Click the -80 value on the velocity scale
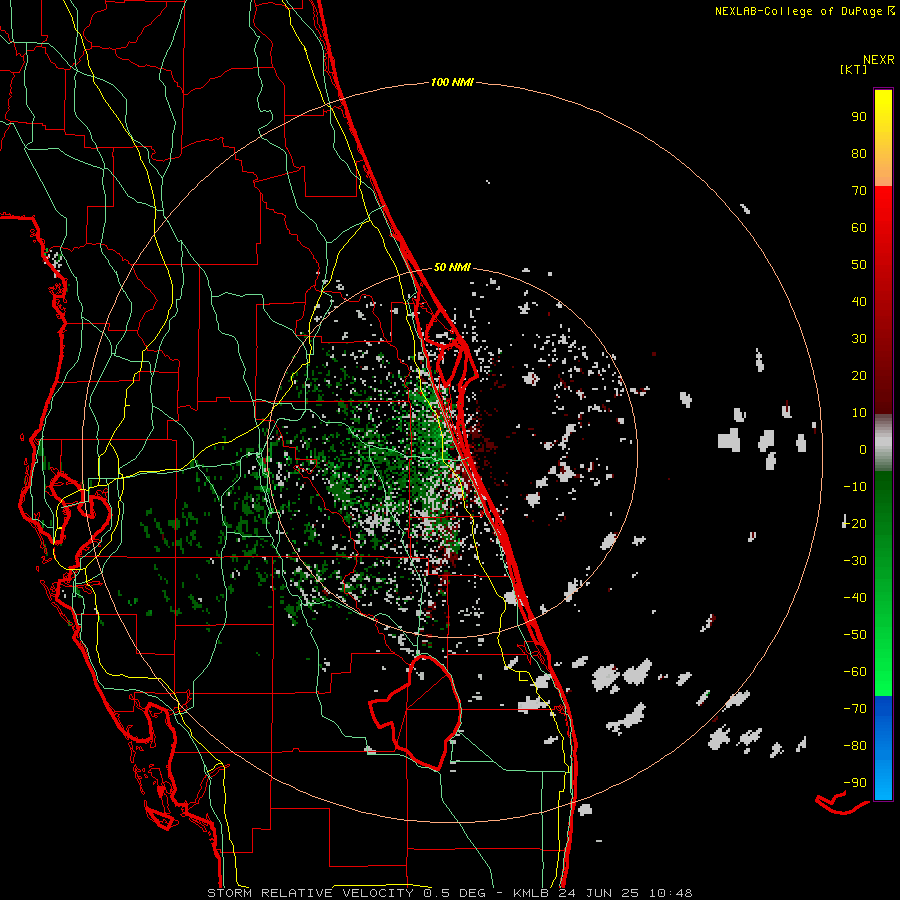 [x=855, y=746]
